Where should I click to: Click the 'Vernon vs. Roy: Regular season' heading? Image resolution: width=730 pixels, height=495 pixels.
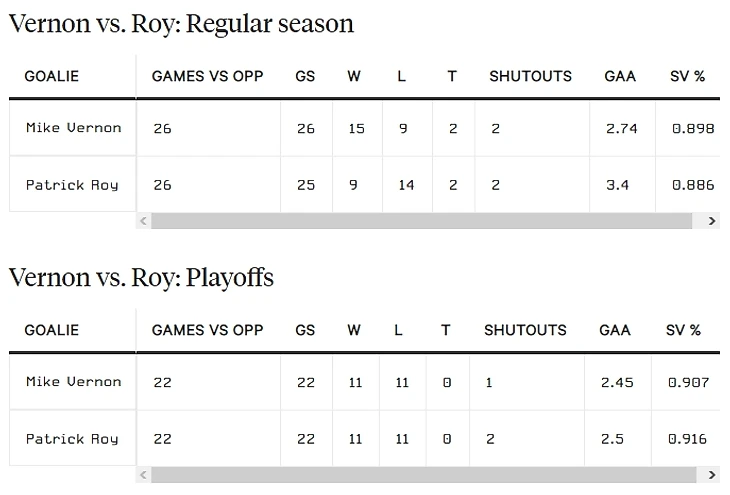181,23
